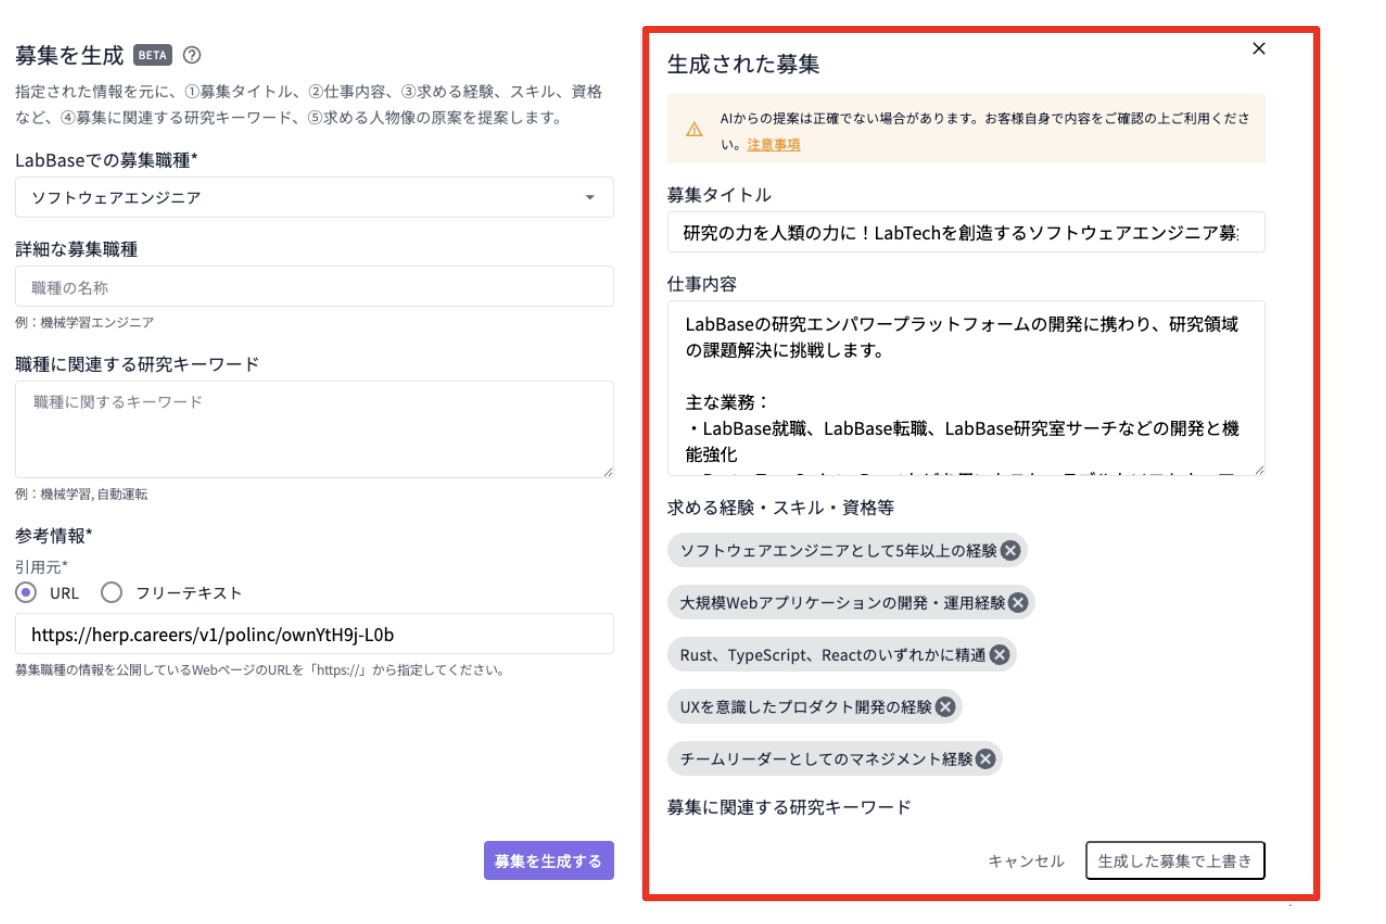Click the 募集を生成する button
The width and height of the screenshot is (1386, 924).
click(x=549, y=860)
